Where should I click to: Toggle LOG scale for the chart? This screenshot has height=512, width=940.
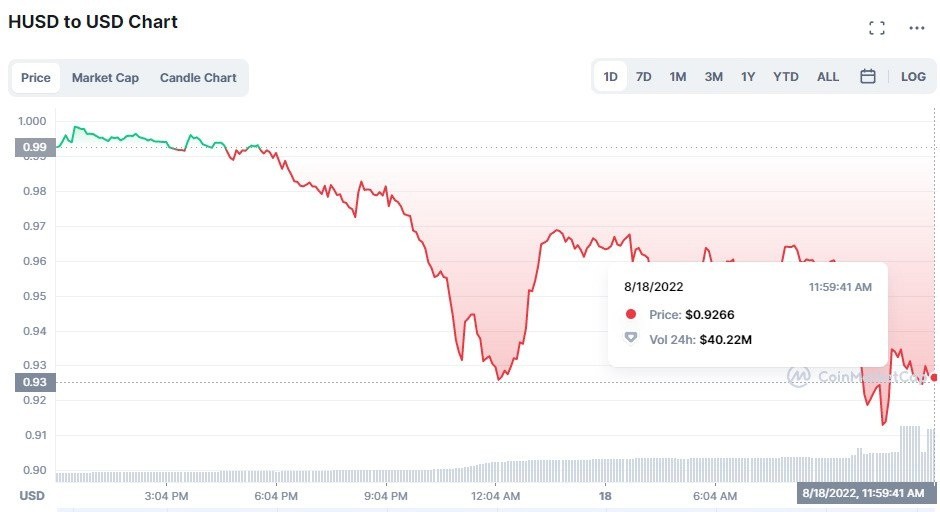pyautogui.click(x=913, y=77)
